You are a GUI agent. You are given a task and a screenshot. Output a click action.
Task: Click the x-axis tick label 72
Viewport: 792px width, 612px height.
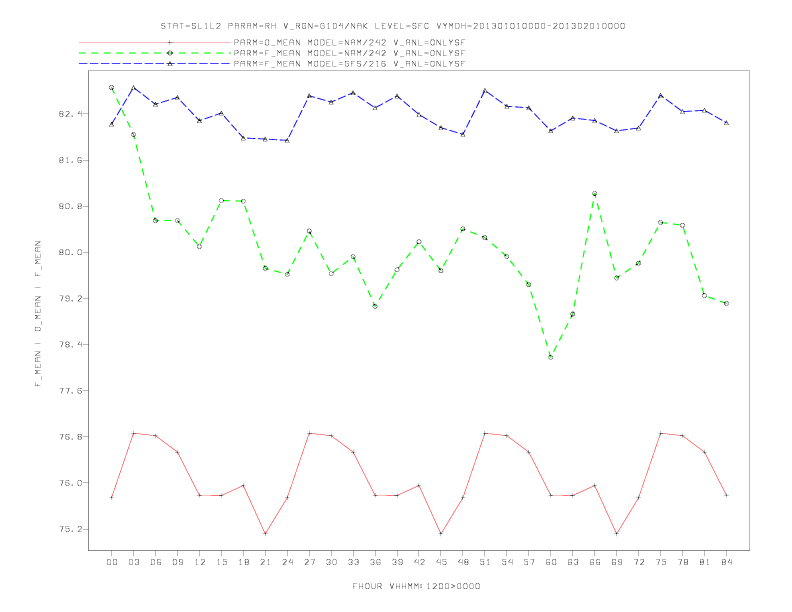click(638, 562)
